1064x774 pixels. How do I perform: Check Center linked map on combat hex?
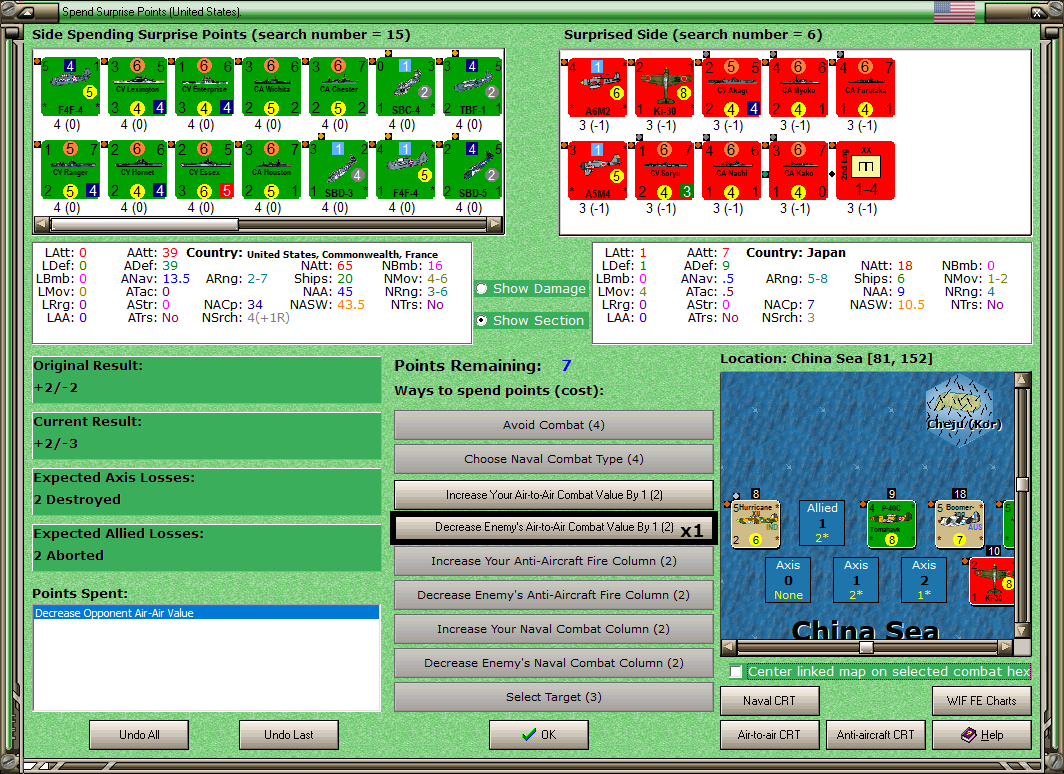(x=736, y=672)
